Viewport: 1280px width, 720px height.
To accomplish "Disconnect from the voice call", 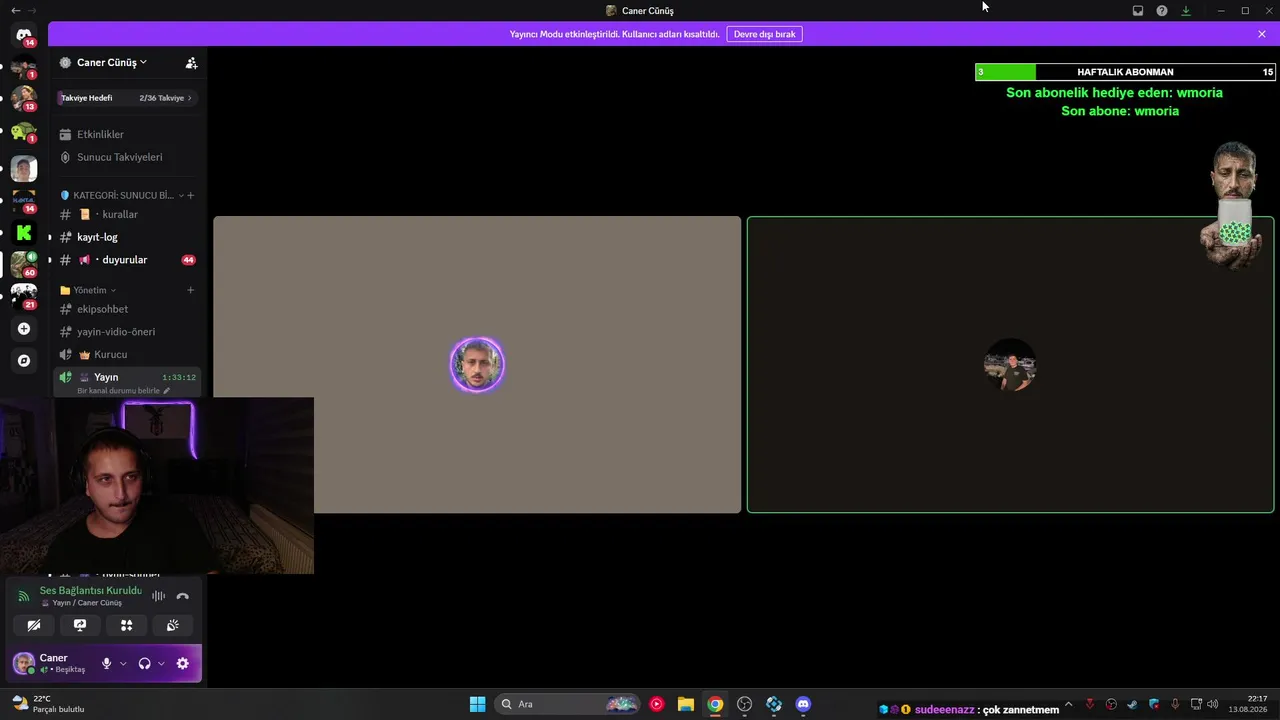I will point(182,596).
